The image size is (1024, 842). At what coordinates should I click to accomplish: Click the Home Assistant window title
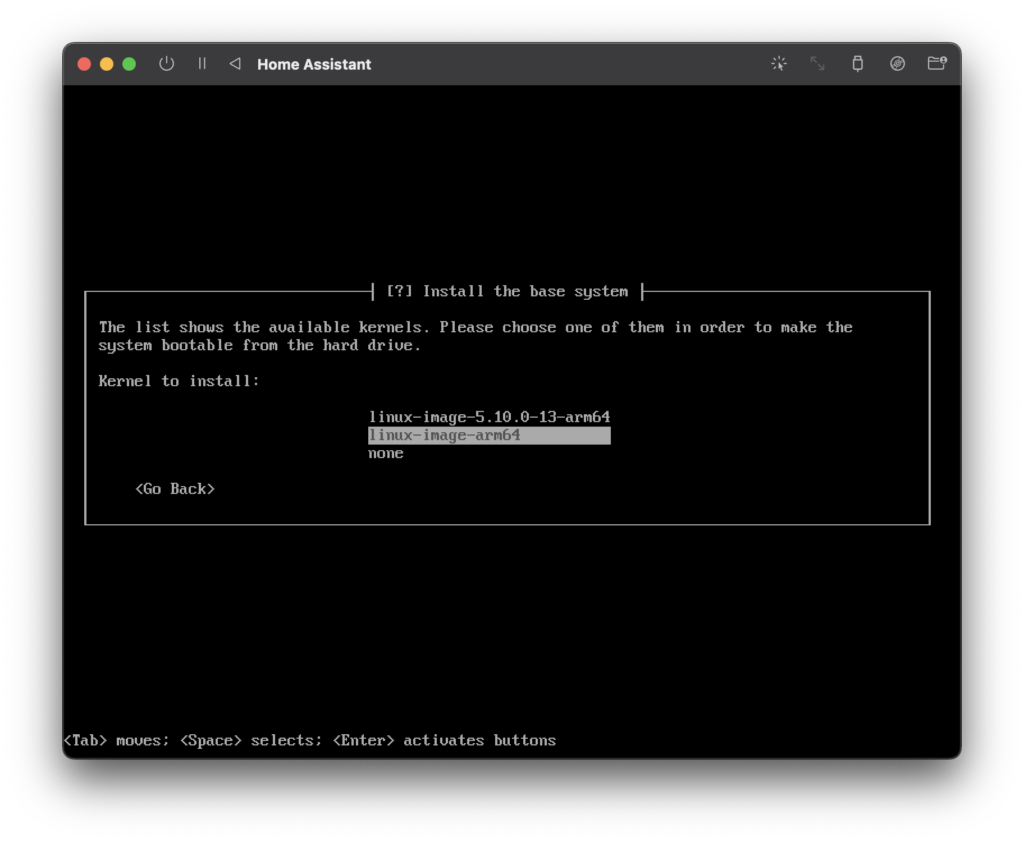pos(314,64)
